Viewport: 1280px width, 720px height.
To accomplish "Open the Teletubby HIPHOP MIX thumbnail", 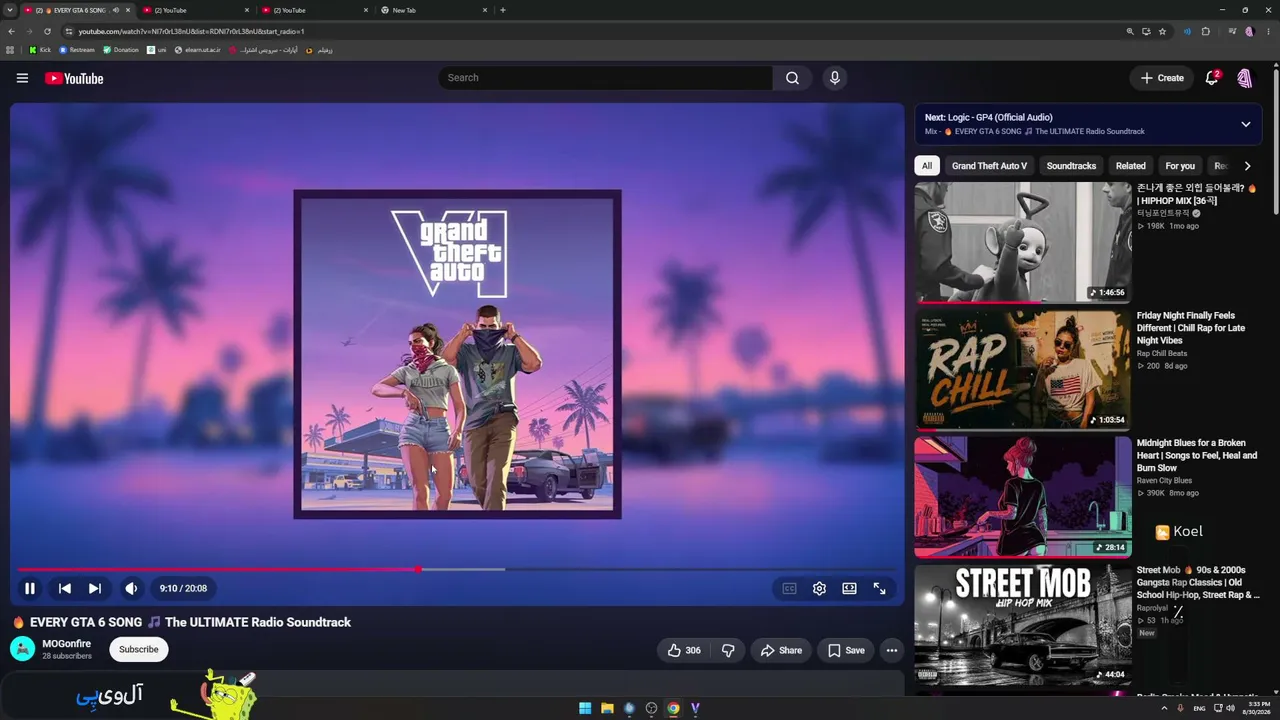I will pyautogui.click(x=1023, y=242).
